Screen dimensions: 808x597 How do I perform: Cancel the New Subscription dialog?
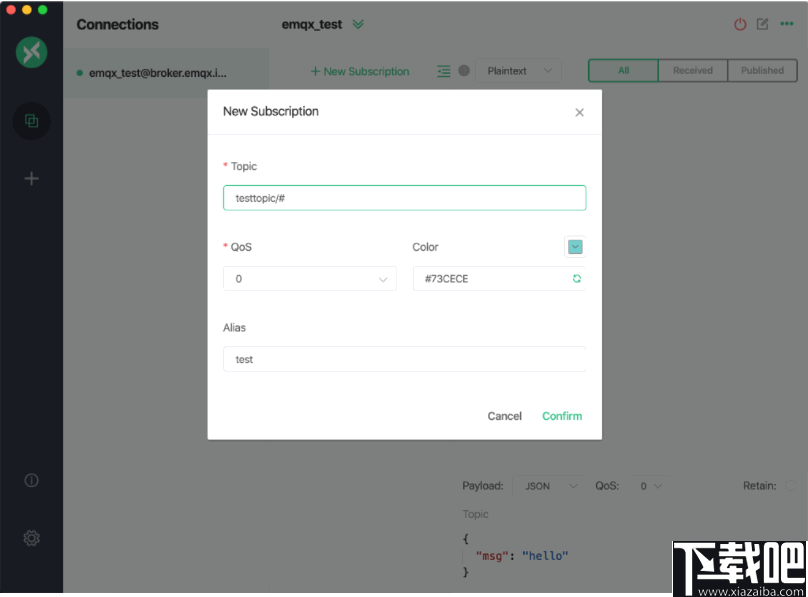504,416
